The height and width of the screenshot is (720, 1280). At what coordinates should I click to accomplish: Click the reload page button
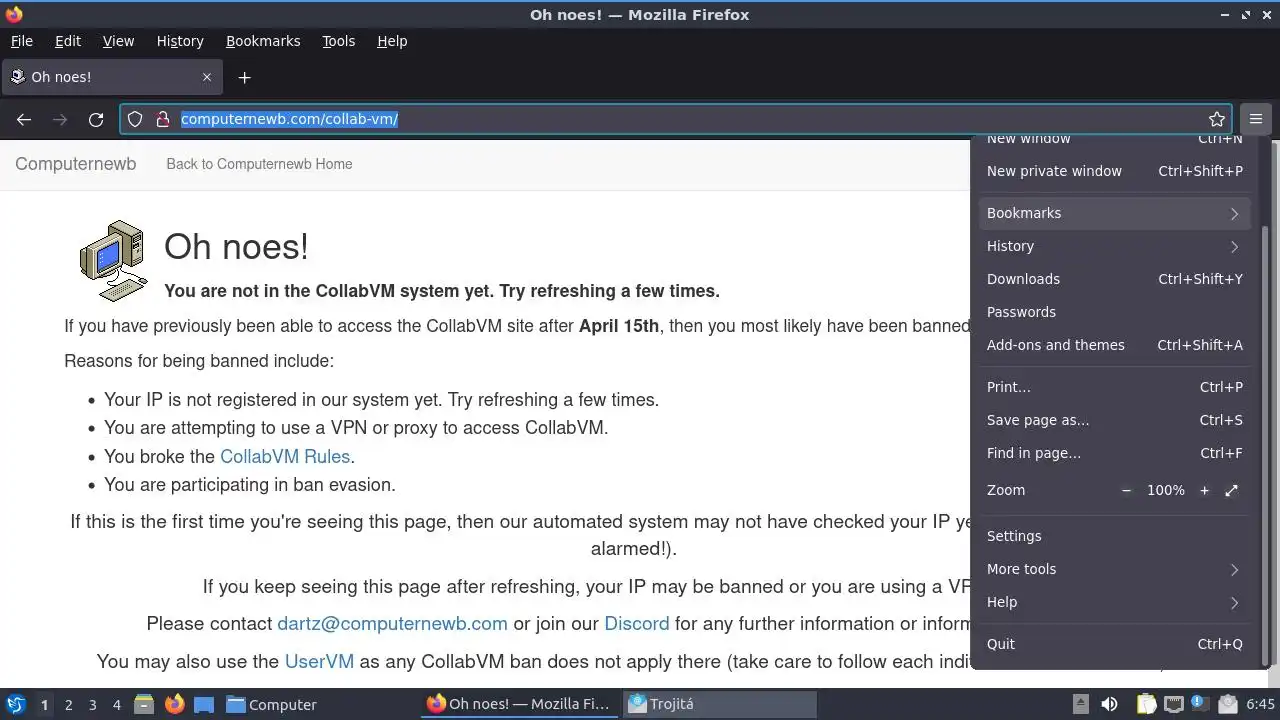click(96, 119)
